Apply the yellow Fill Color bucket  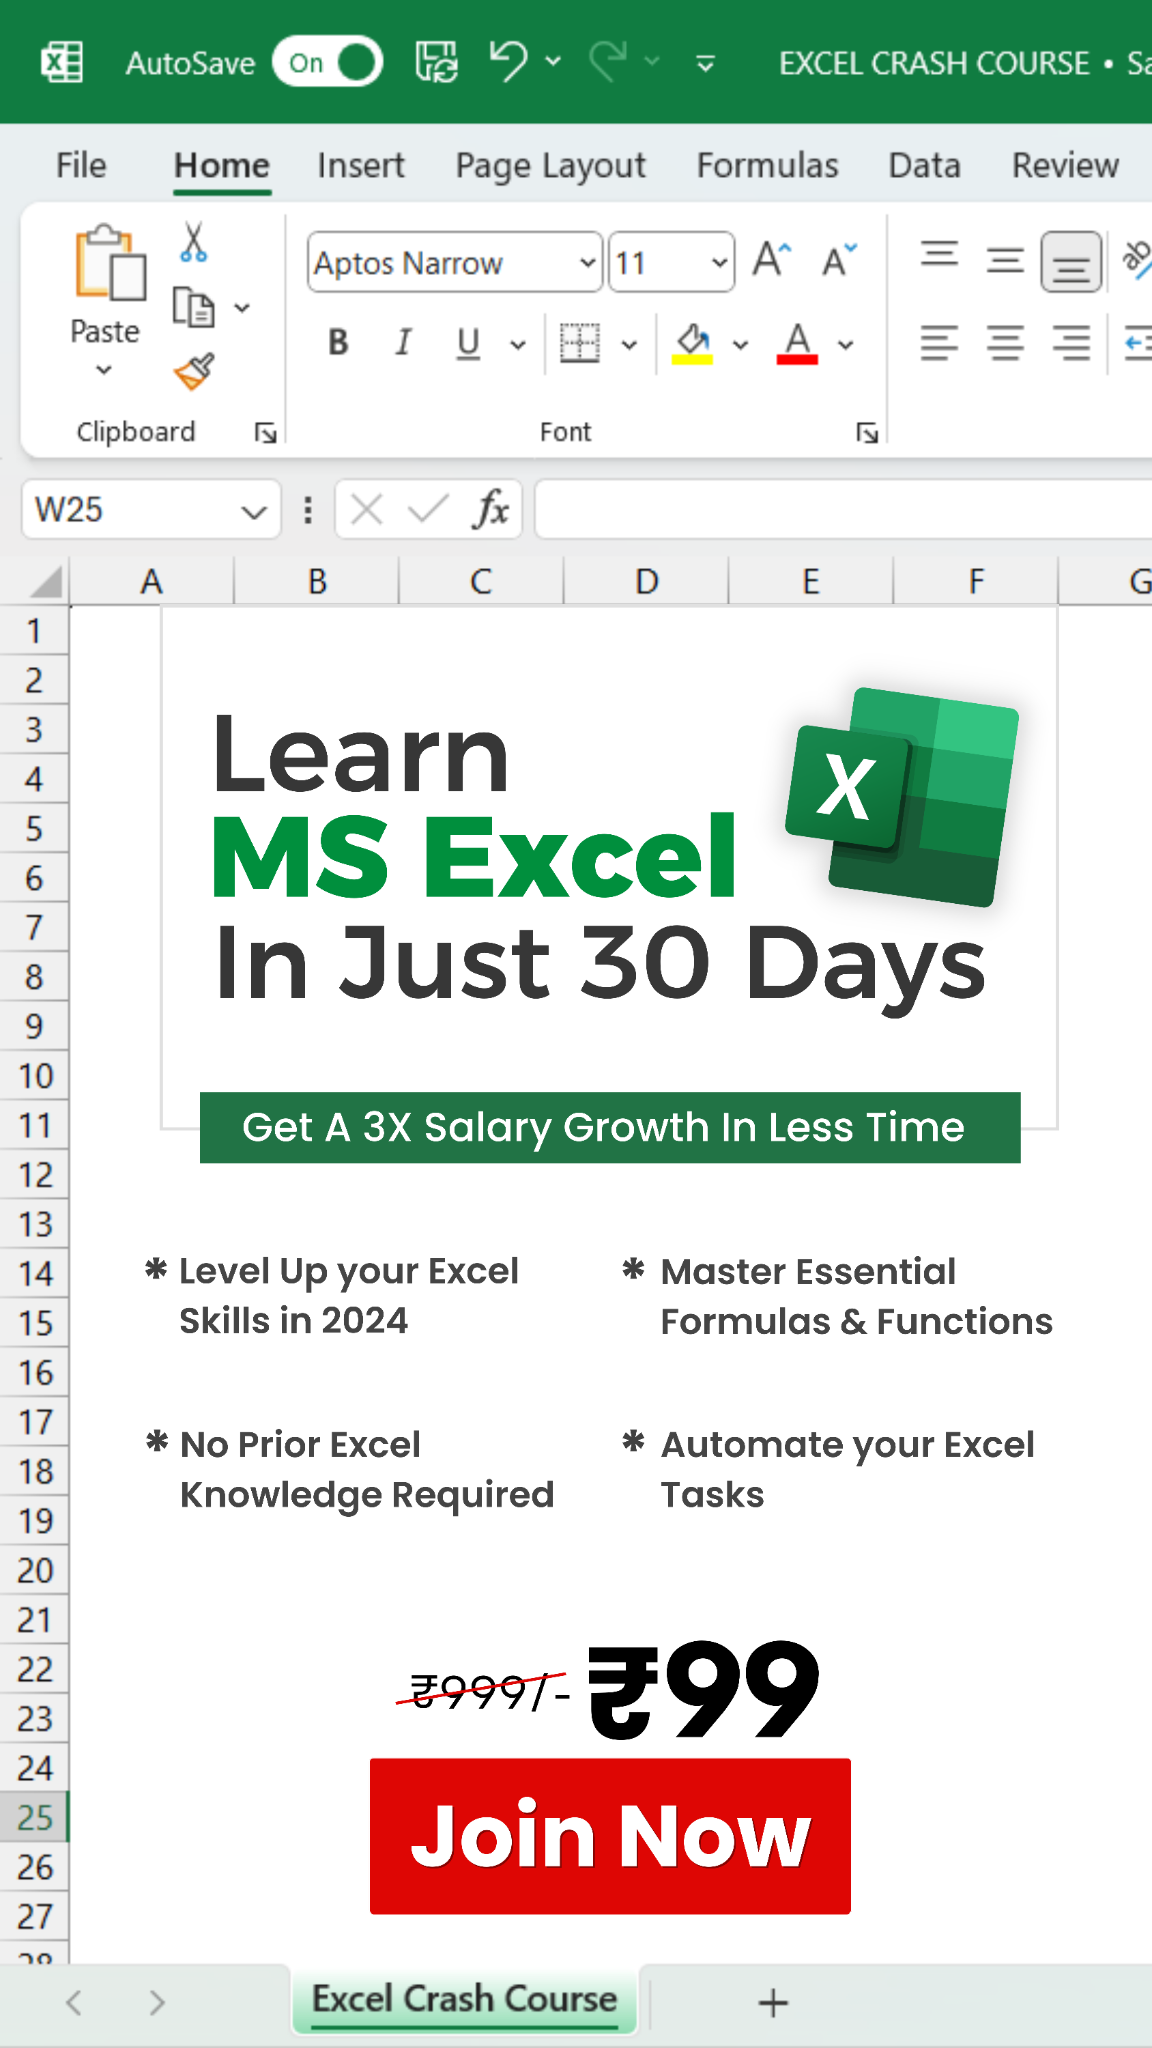coord(692,343)
